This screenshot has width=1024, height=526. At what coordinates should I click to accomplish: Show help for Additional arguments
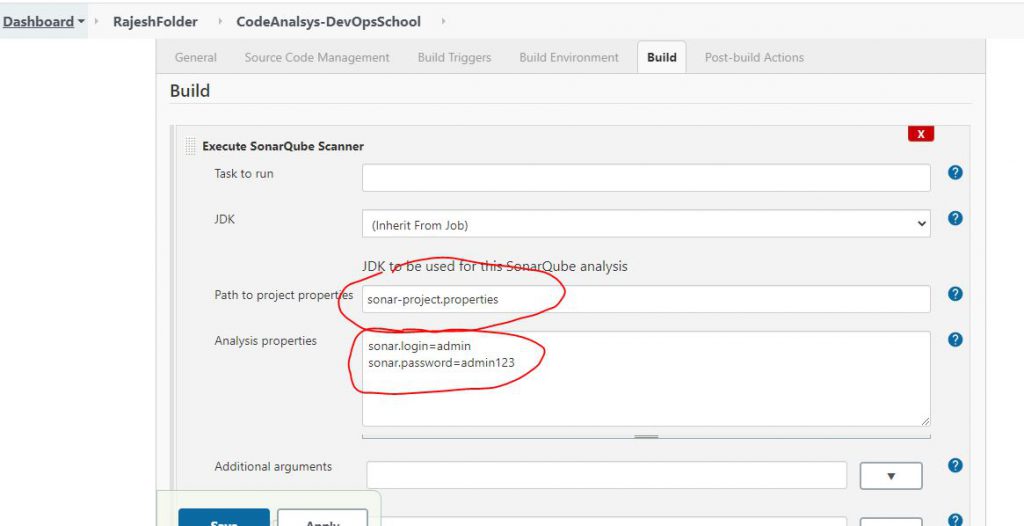(x=954, y=466)
